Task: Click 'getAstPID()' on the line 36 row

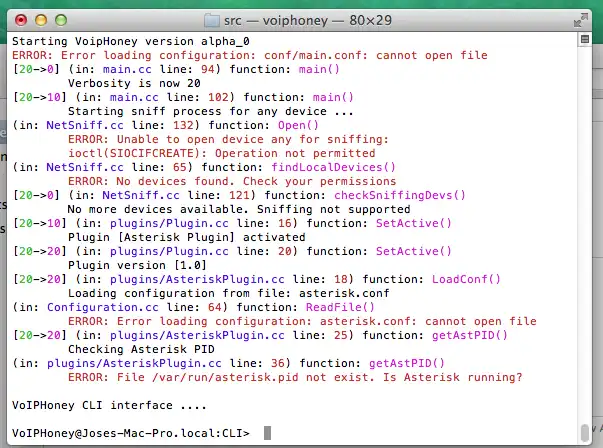Action: click(407, 363)
